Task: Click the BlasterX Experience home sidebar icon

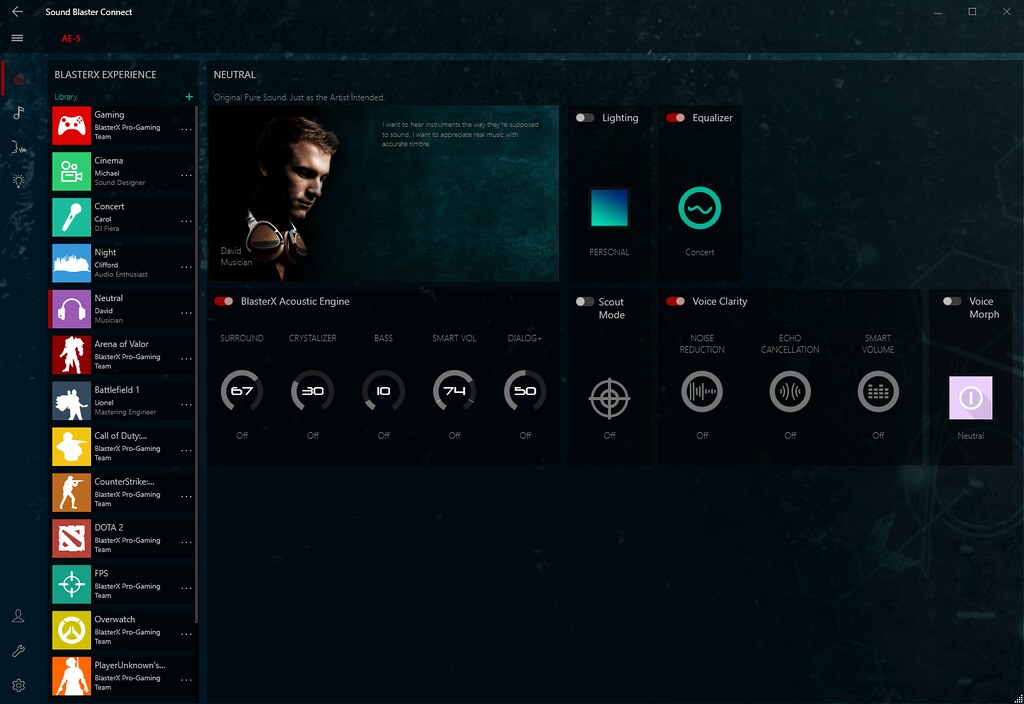Action: (x=18, y=79)
